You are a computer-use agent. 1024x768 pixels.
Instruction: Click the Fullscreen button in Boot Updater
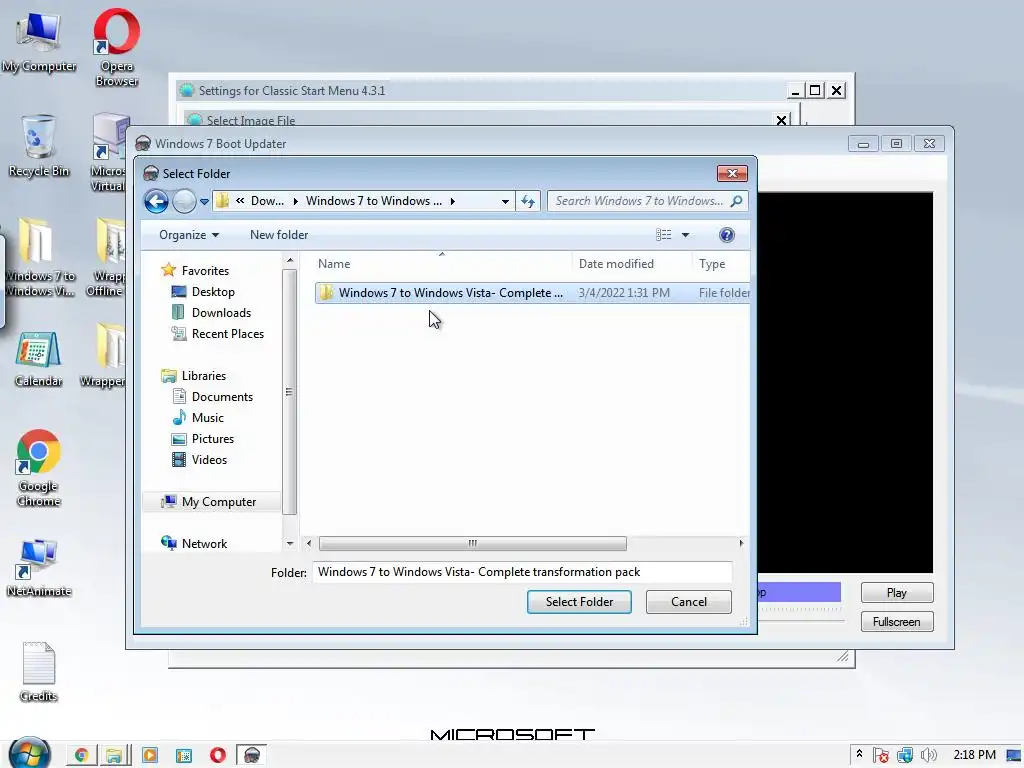coord(897,622)
